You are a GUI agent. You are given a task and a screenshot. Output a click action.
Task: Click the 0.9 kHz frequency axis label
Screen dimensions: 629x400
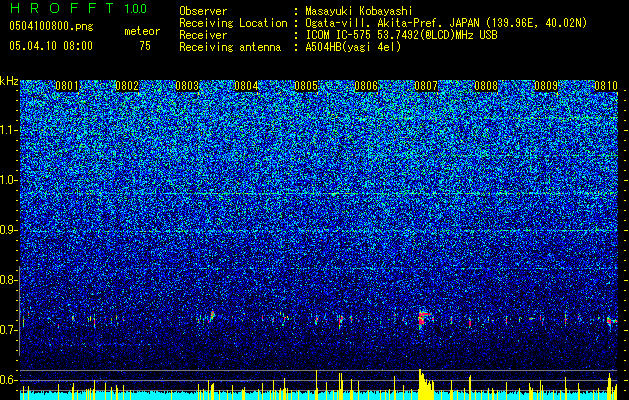(x=8, y=230)
